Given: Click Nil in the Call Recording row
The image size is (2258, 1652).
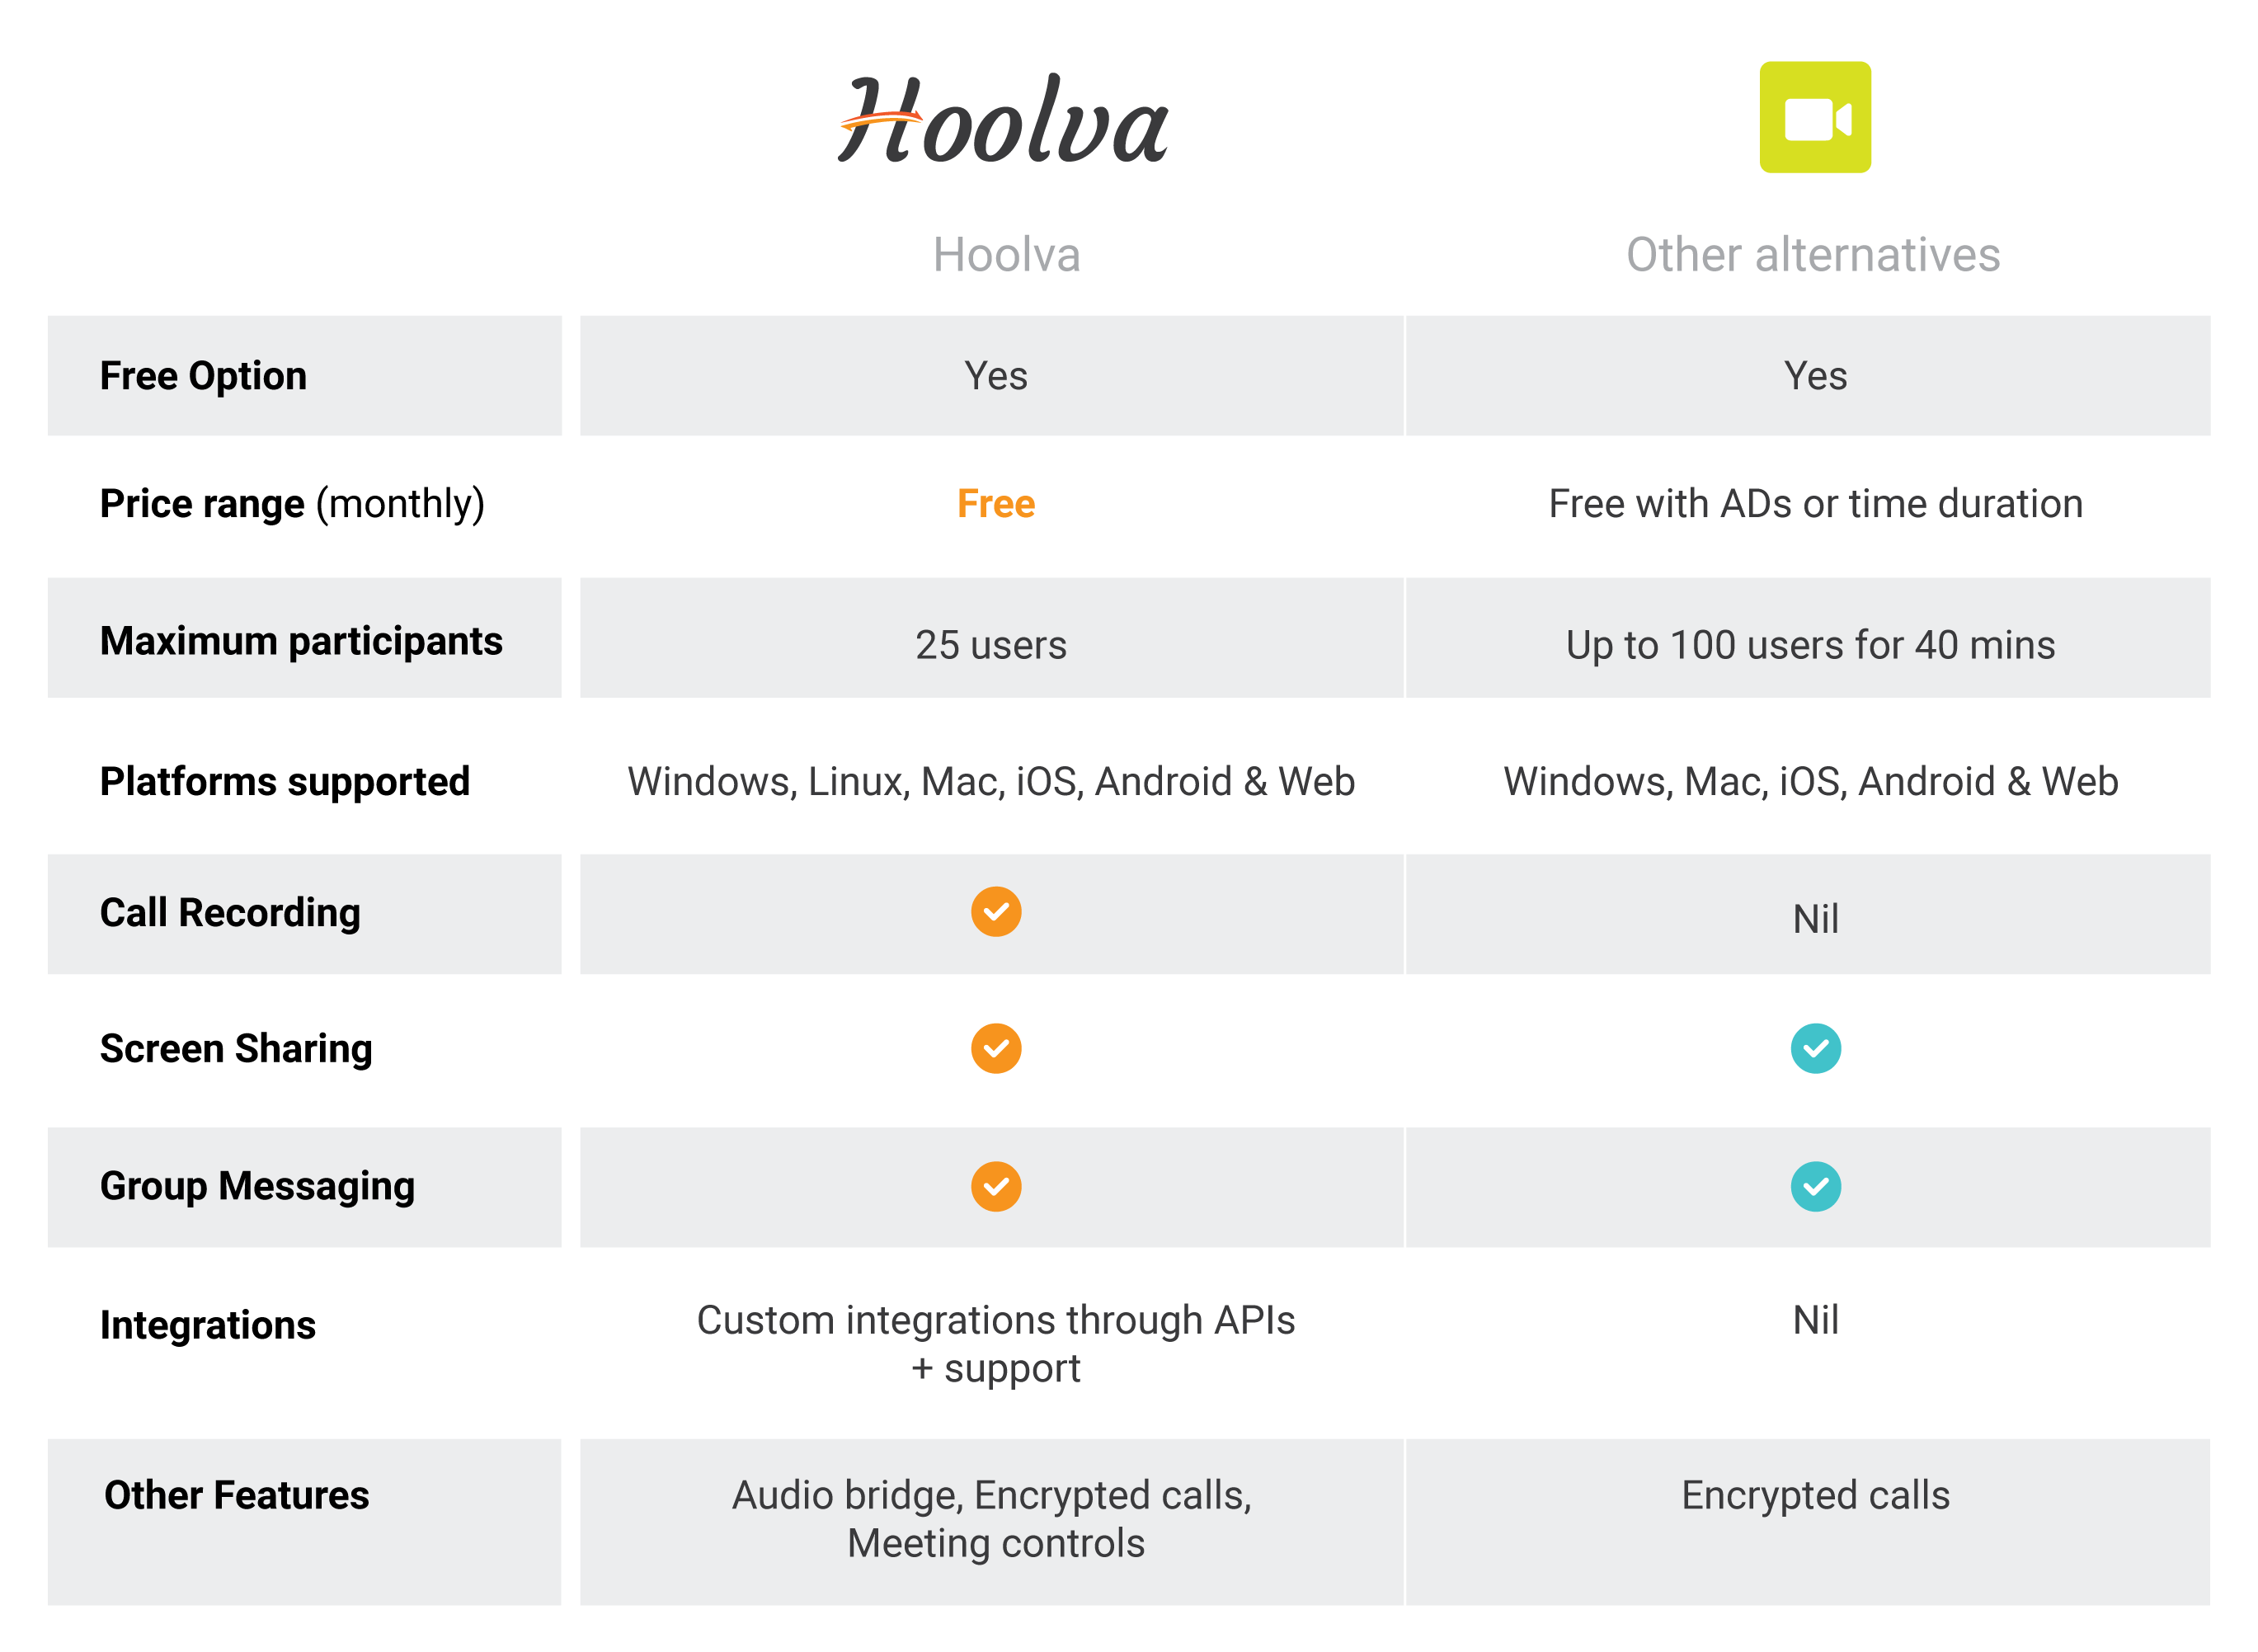Looking at the screenshot, I should 1815,918.
